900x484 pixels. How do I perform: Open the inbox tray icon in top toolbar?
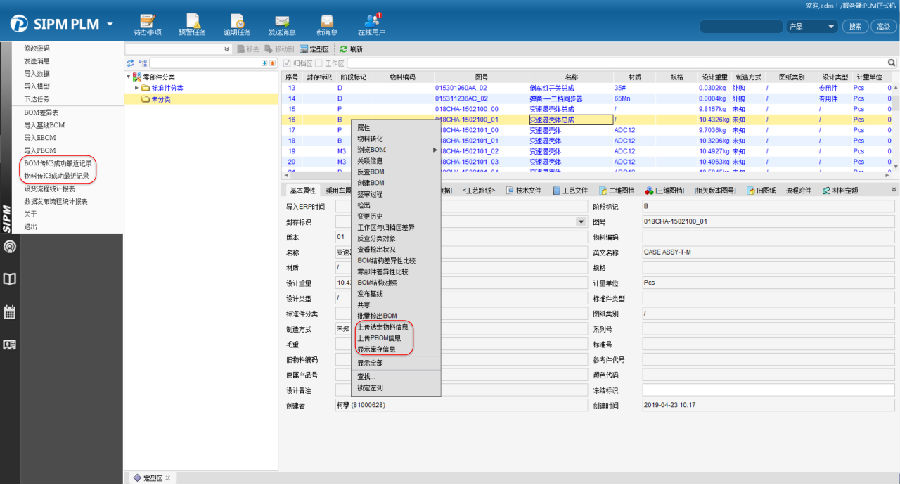point(326,22)
